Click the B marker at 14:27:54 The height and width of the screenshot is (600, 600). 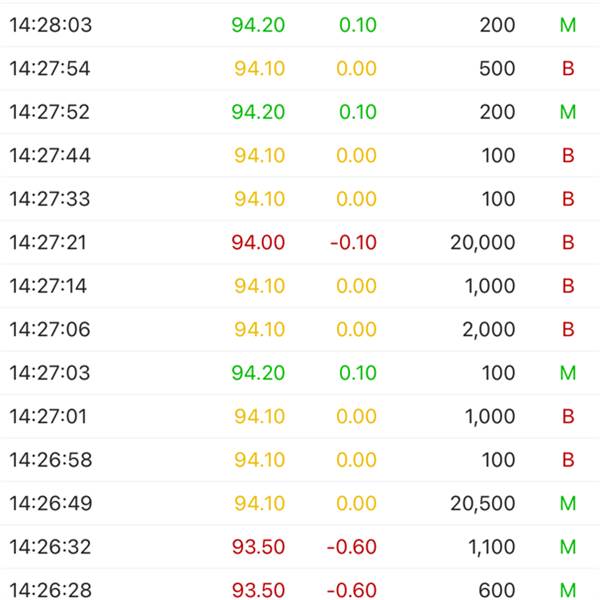(568, 69)
